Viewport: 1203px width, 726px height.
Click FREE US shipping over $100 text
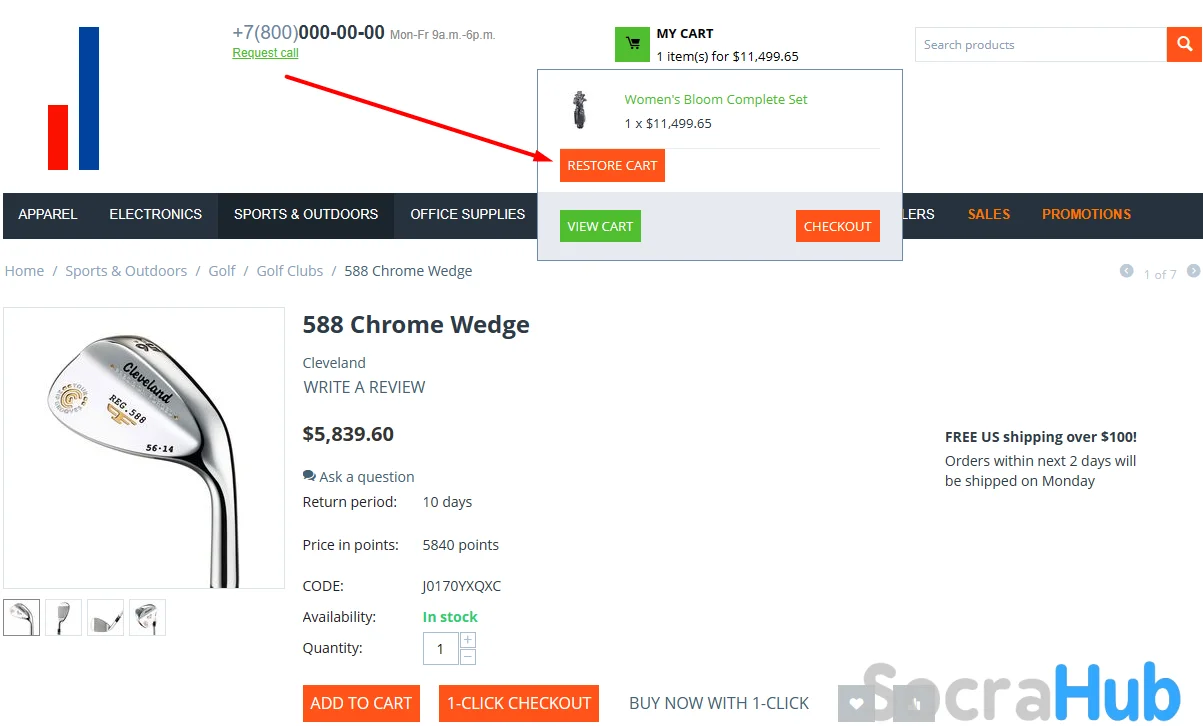(1041, 437)
